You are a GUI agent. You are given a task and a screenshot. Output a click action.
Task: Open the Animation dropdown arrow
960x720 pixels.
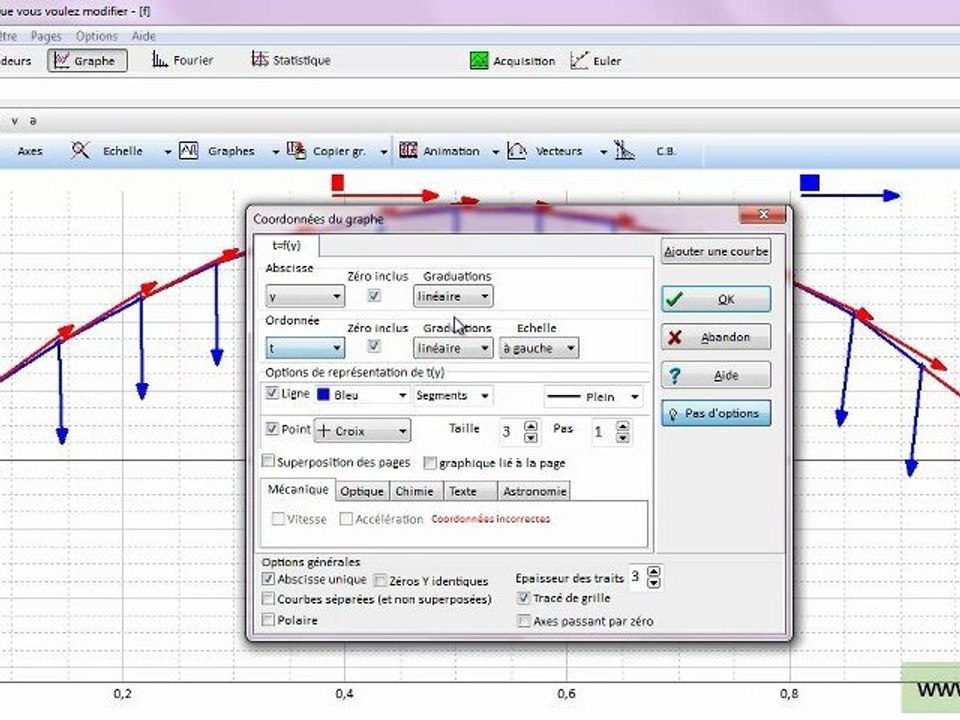pos(495,151)
